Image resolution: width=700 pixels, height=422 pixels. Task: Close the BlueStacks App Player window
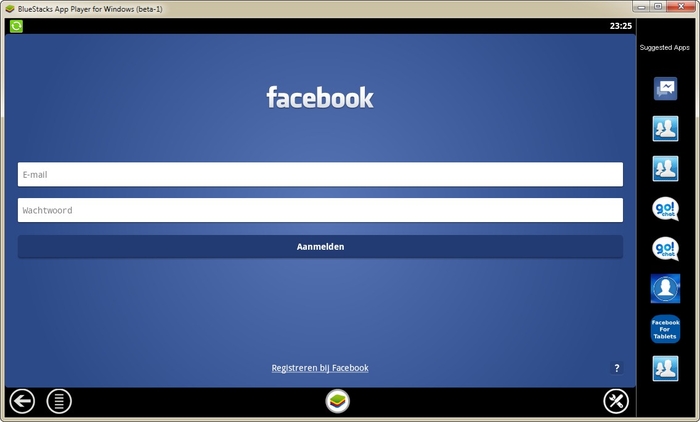(x=681, y=7)
